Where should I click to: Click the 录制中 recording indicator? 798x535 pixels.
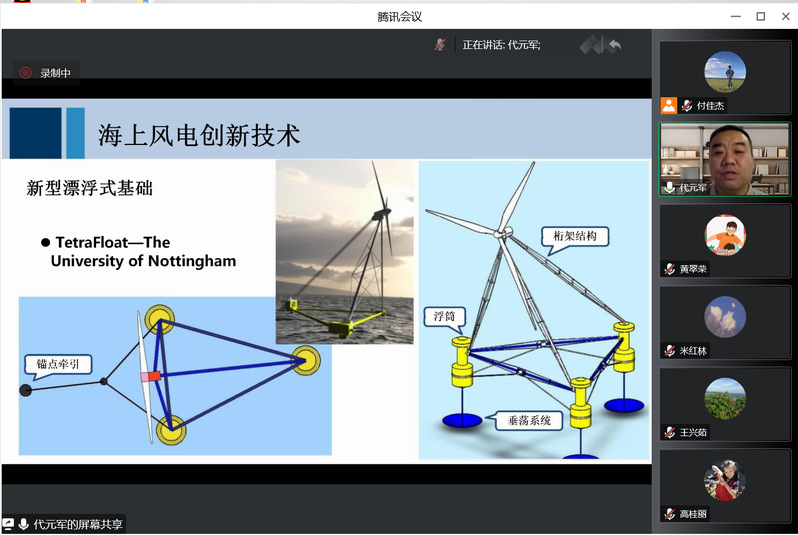47,73
